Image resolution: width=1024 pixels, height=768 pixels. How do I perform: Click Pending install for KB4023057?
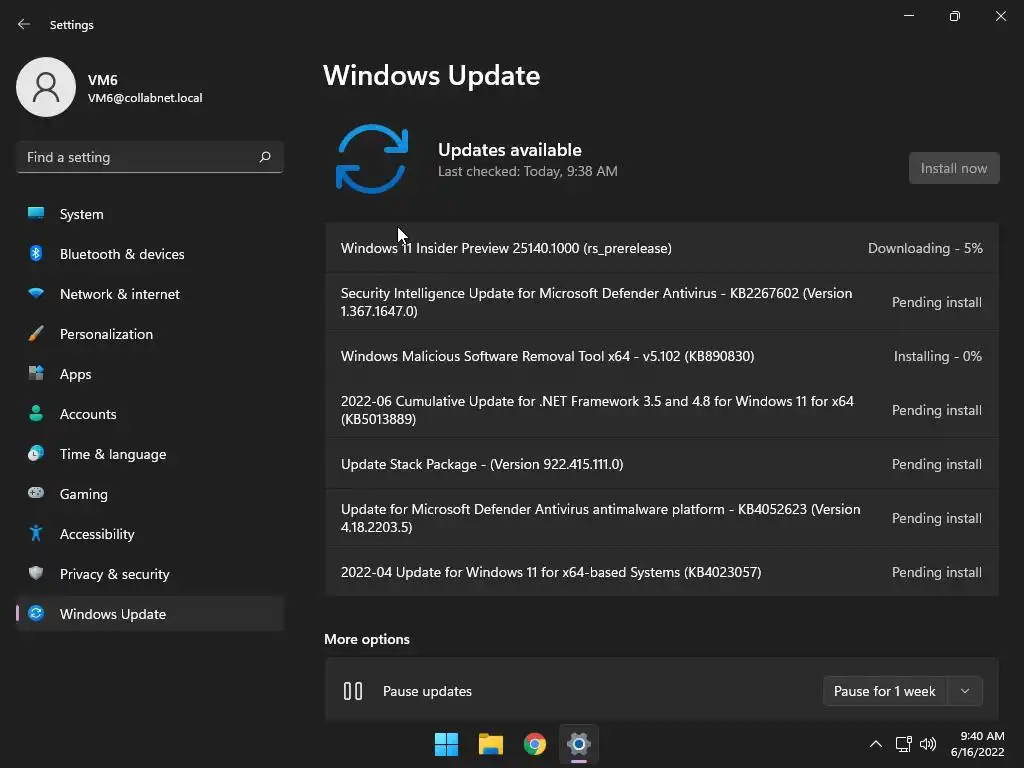[x=936, y=572]
